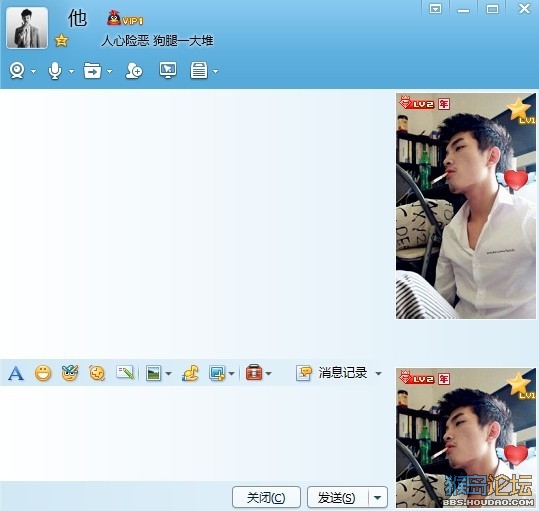The image size is (539, 511).
Task: Click the 关闭(C) button
Action: 266,497
